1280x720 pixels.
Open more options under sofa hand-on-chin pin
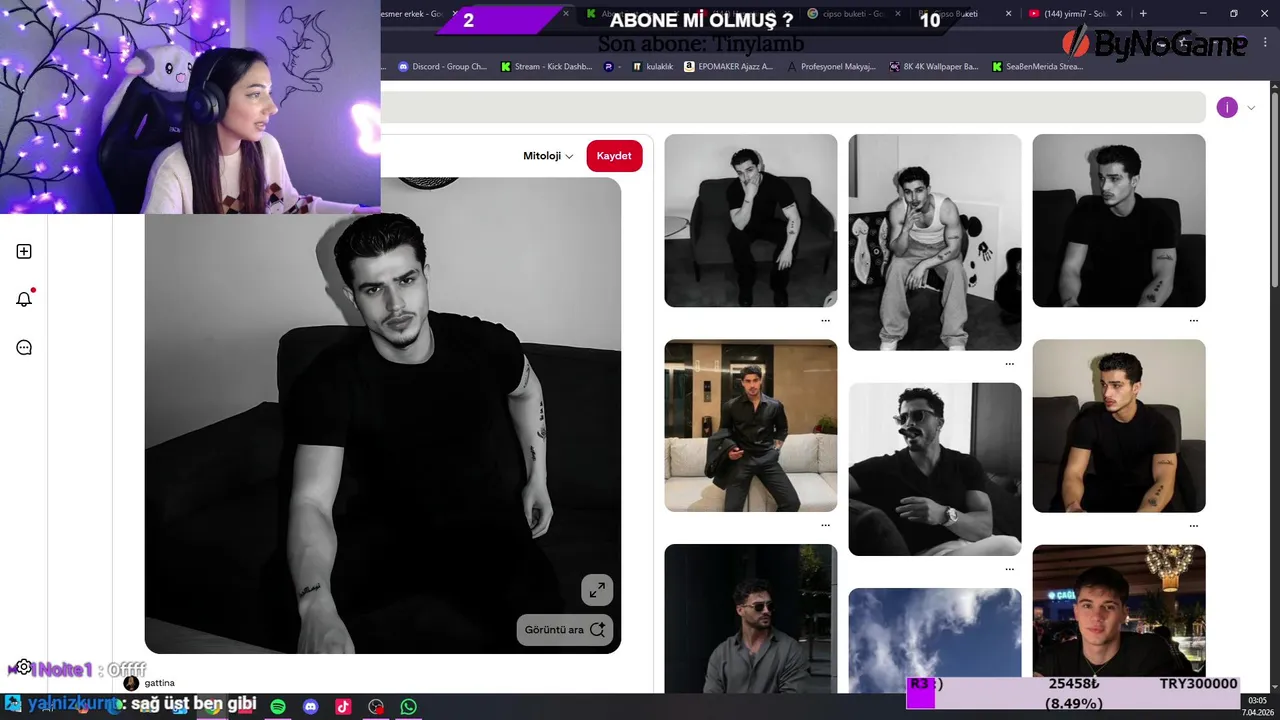point(825,321)
